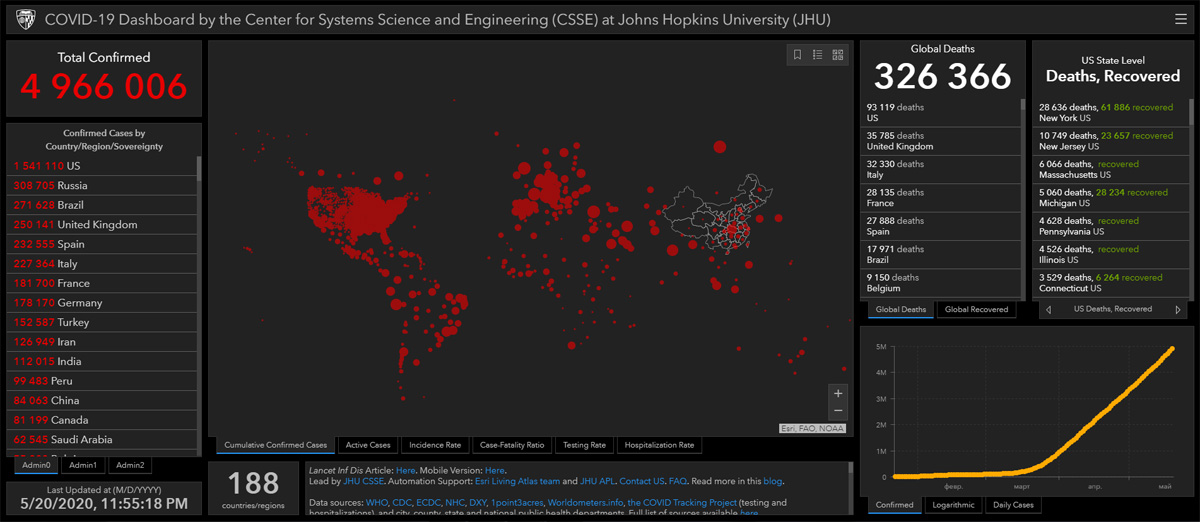Select Brazil in confirmed cases list

[103, 205]
